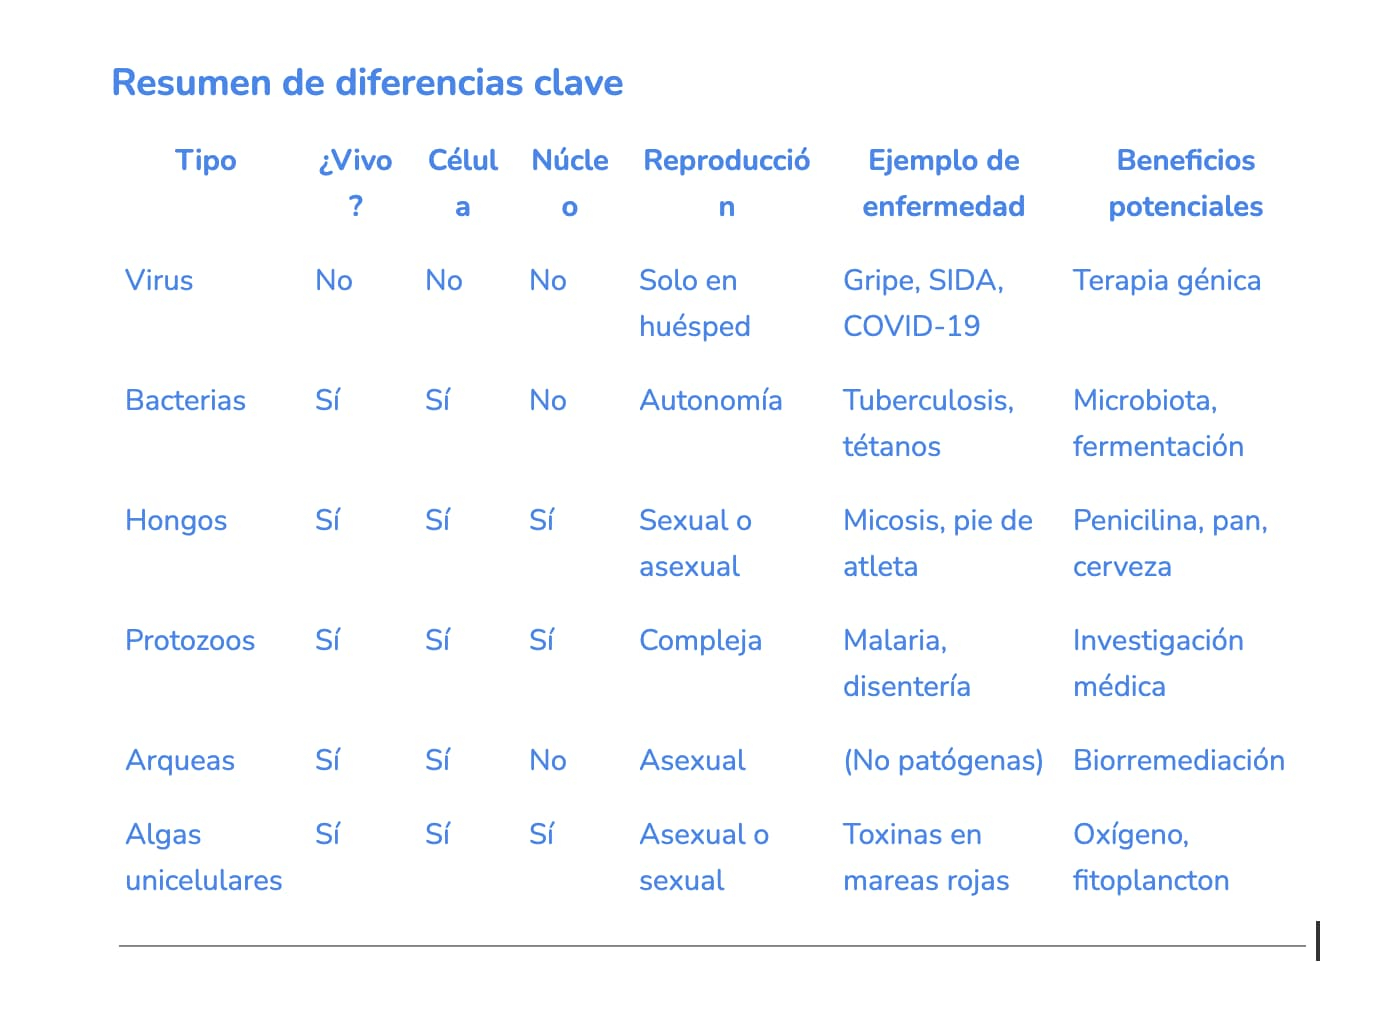Image resolution: width=1376 pixels, height=1010 pixels.
Task: Select the 'Bacterias' row label
Action: (x=185, y=401)
